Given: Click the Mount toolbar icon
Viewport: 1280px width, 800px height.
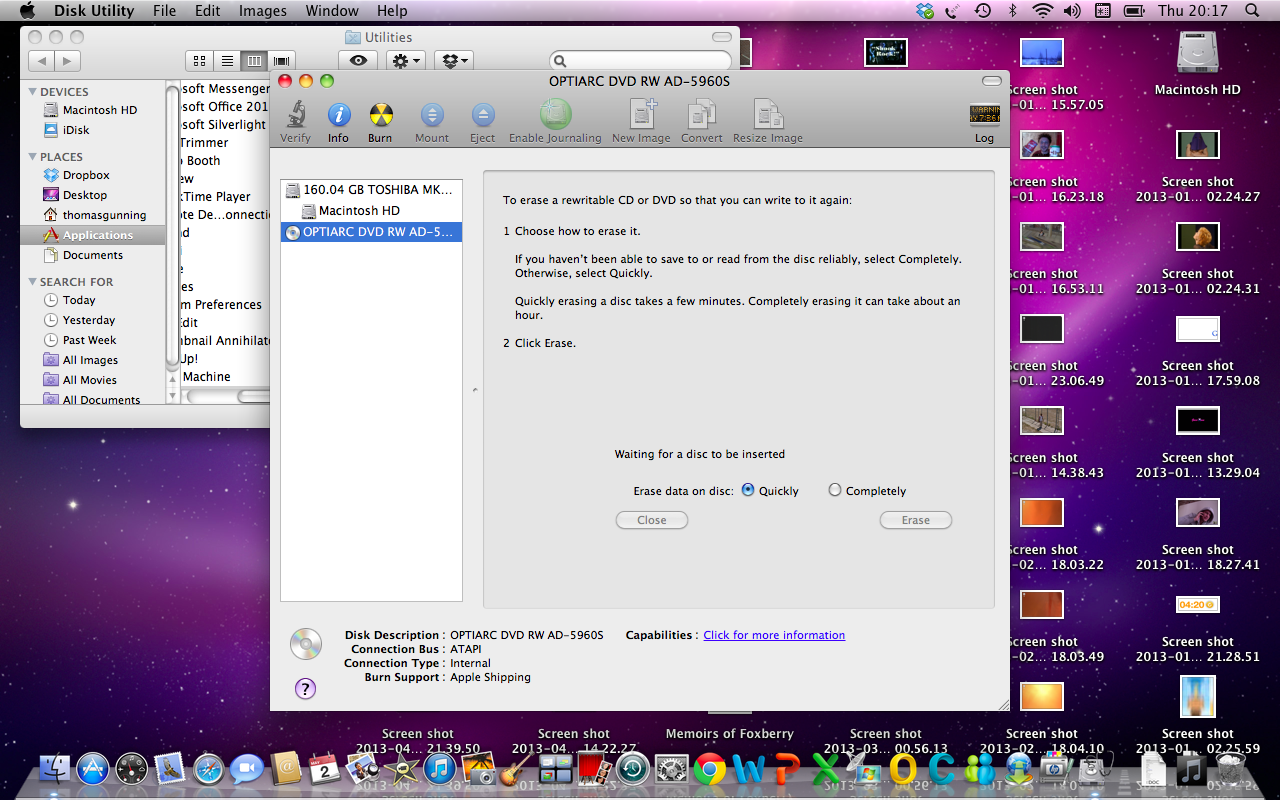Looking at the screenshot, I should 432,114.
